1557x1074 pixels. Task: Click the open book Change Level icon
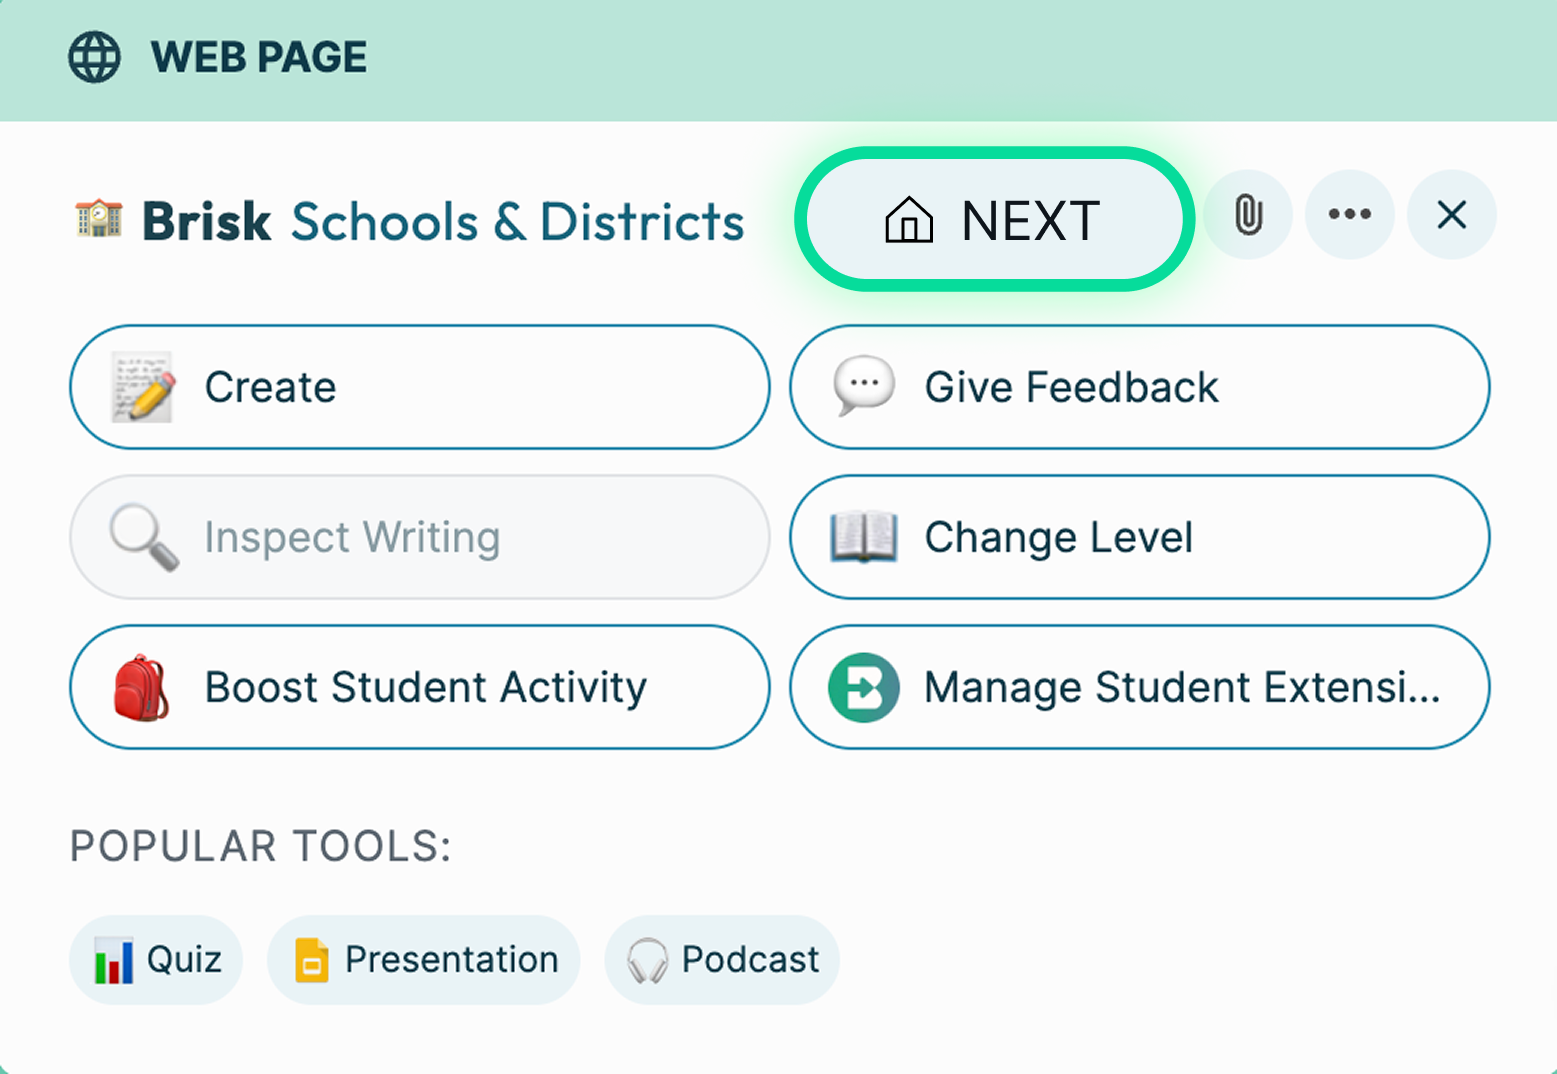[863, 537]
